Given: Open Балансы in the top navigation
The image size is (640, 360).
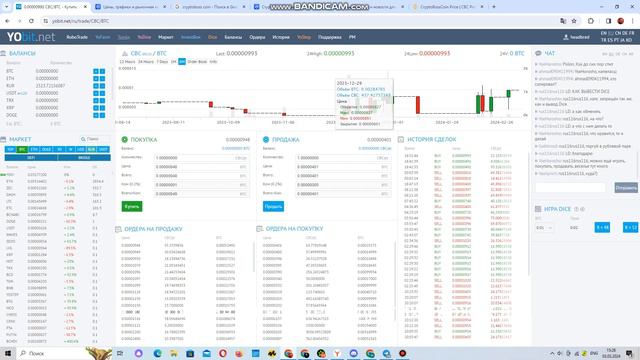Looking at the screenshot, I should (233, 37).
